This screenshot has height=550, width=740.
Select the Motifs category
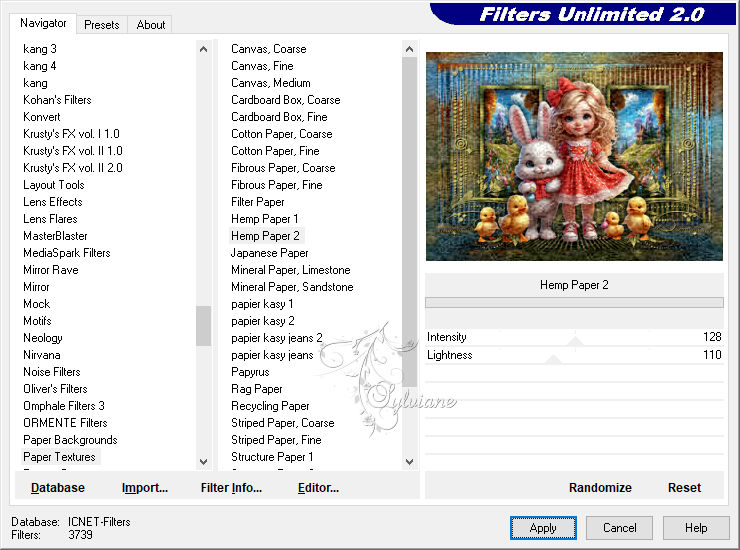(37, 321)
